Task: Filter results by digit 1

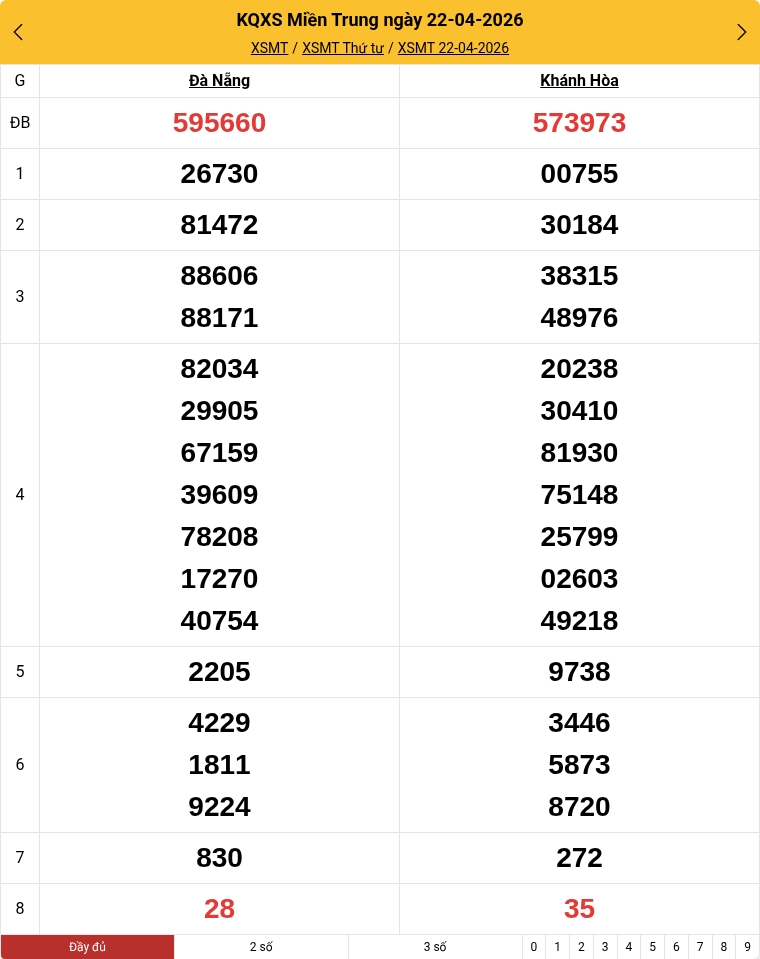Action: (557, 947)
